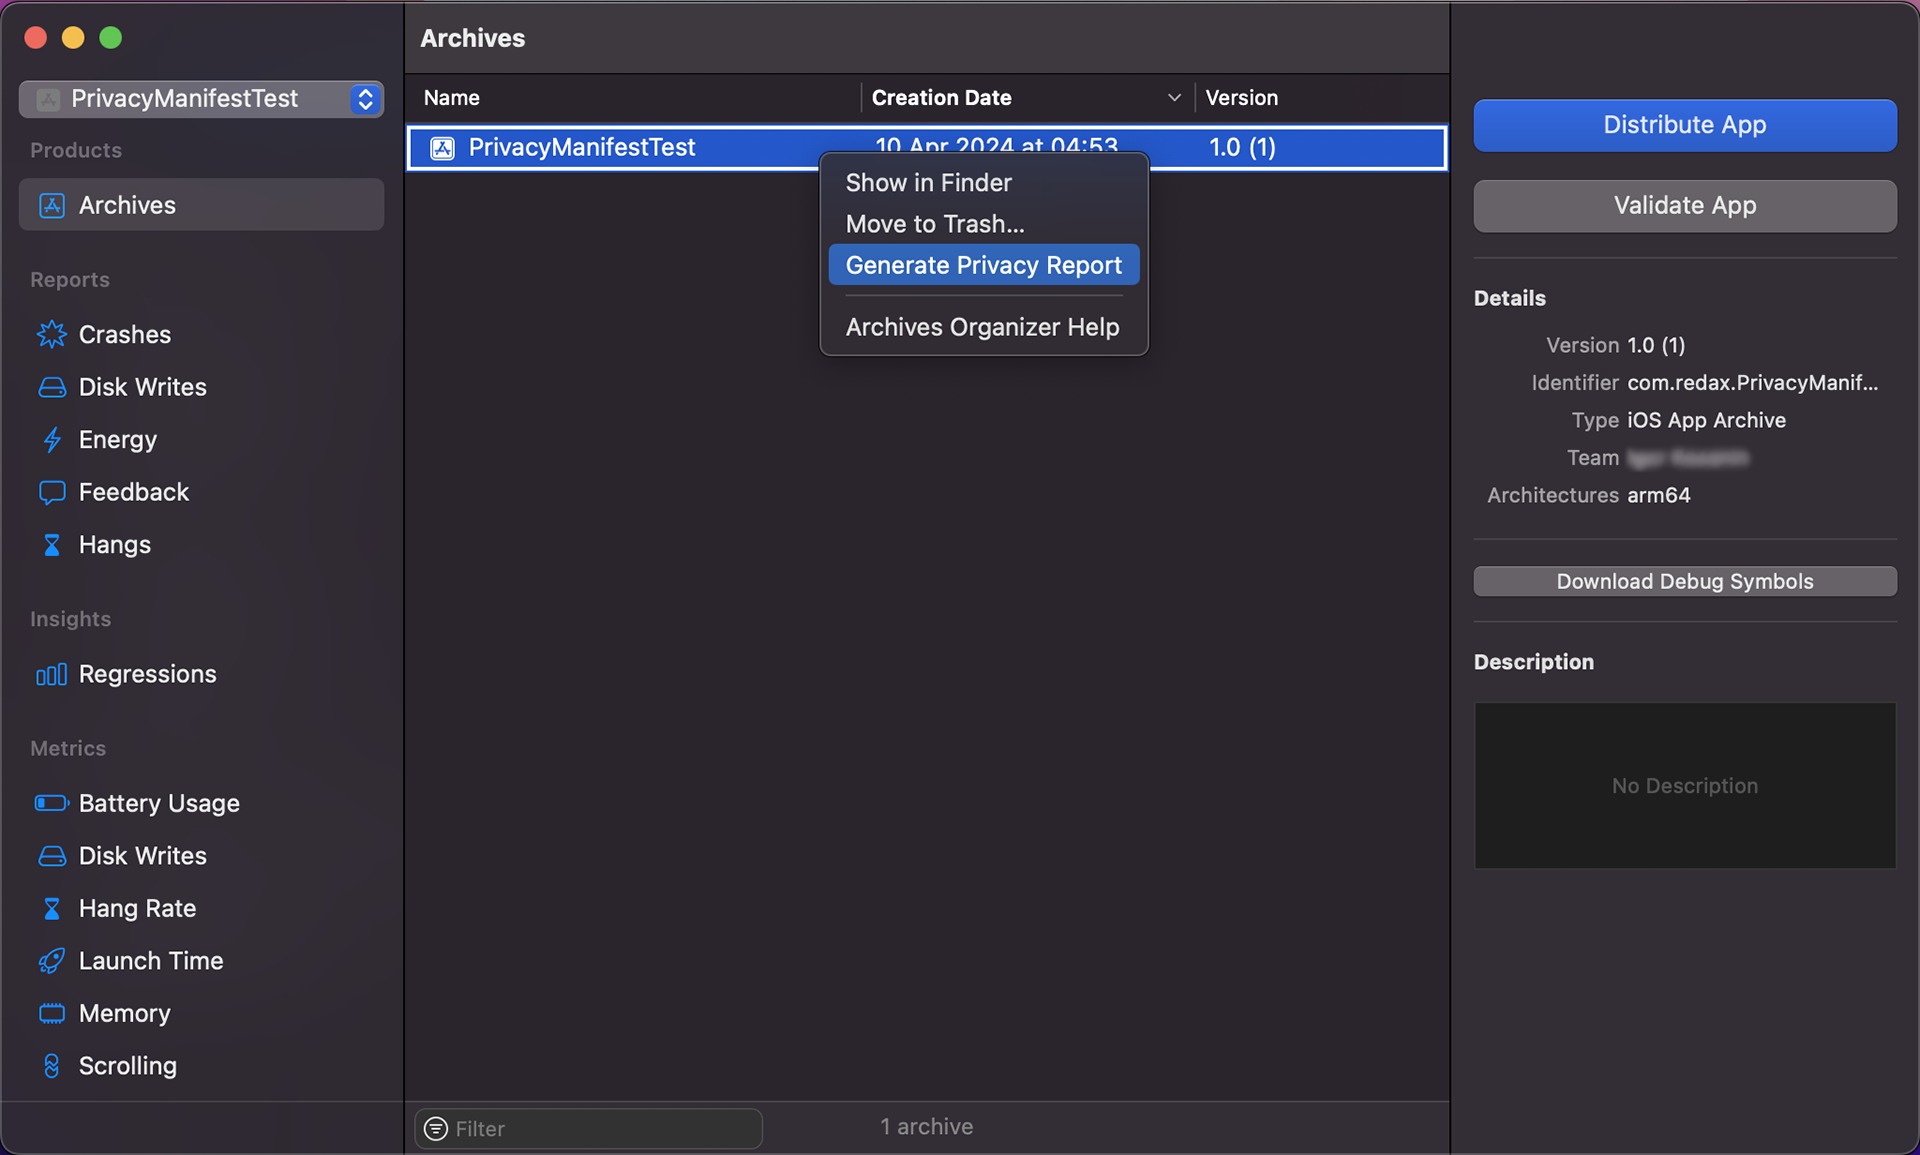
Task: Click the PrivacyManifestTest archive row icon
Action: point(442,148)
